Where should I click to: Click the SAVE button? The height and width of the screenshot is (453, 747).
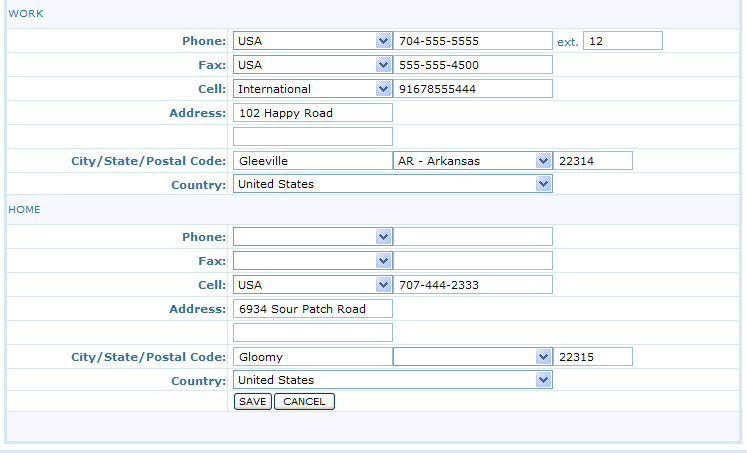(252, 401)
